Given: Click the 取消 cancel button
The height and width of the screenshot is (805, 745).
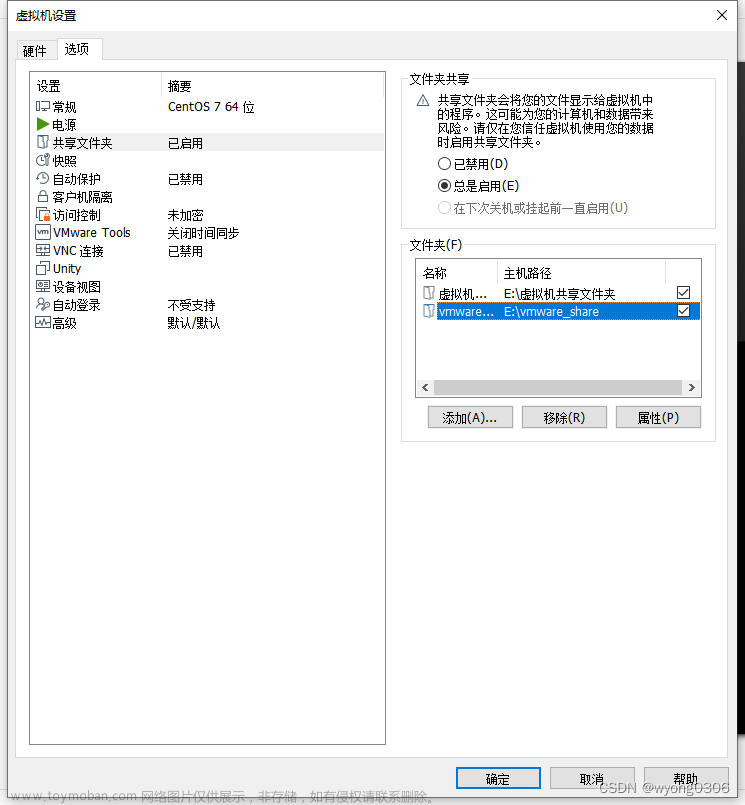Looking at the screenshot, I should click(x=592, y=778).
